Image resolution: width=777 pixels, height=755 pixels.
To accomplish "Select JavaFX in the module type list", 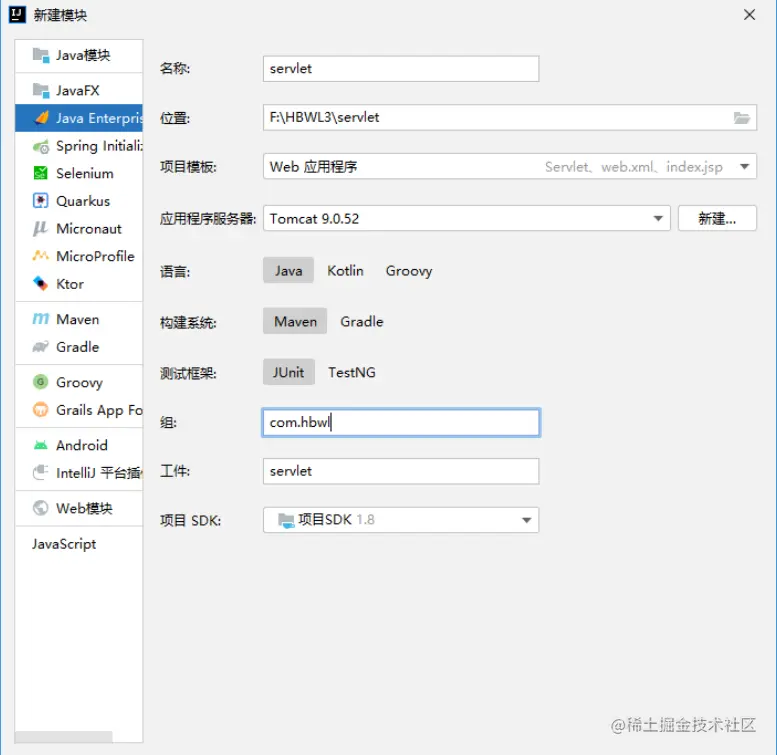I will click(79, 91).
